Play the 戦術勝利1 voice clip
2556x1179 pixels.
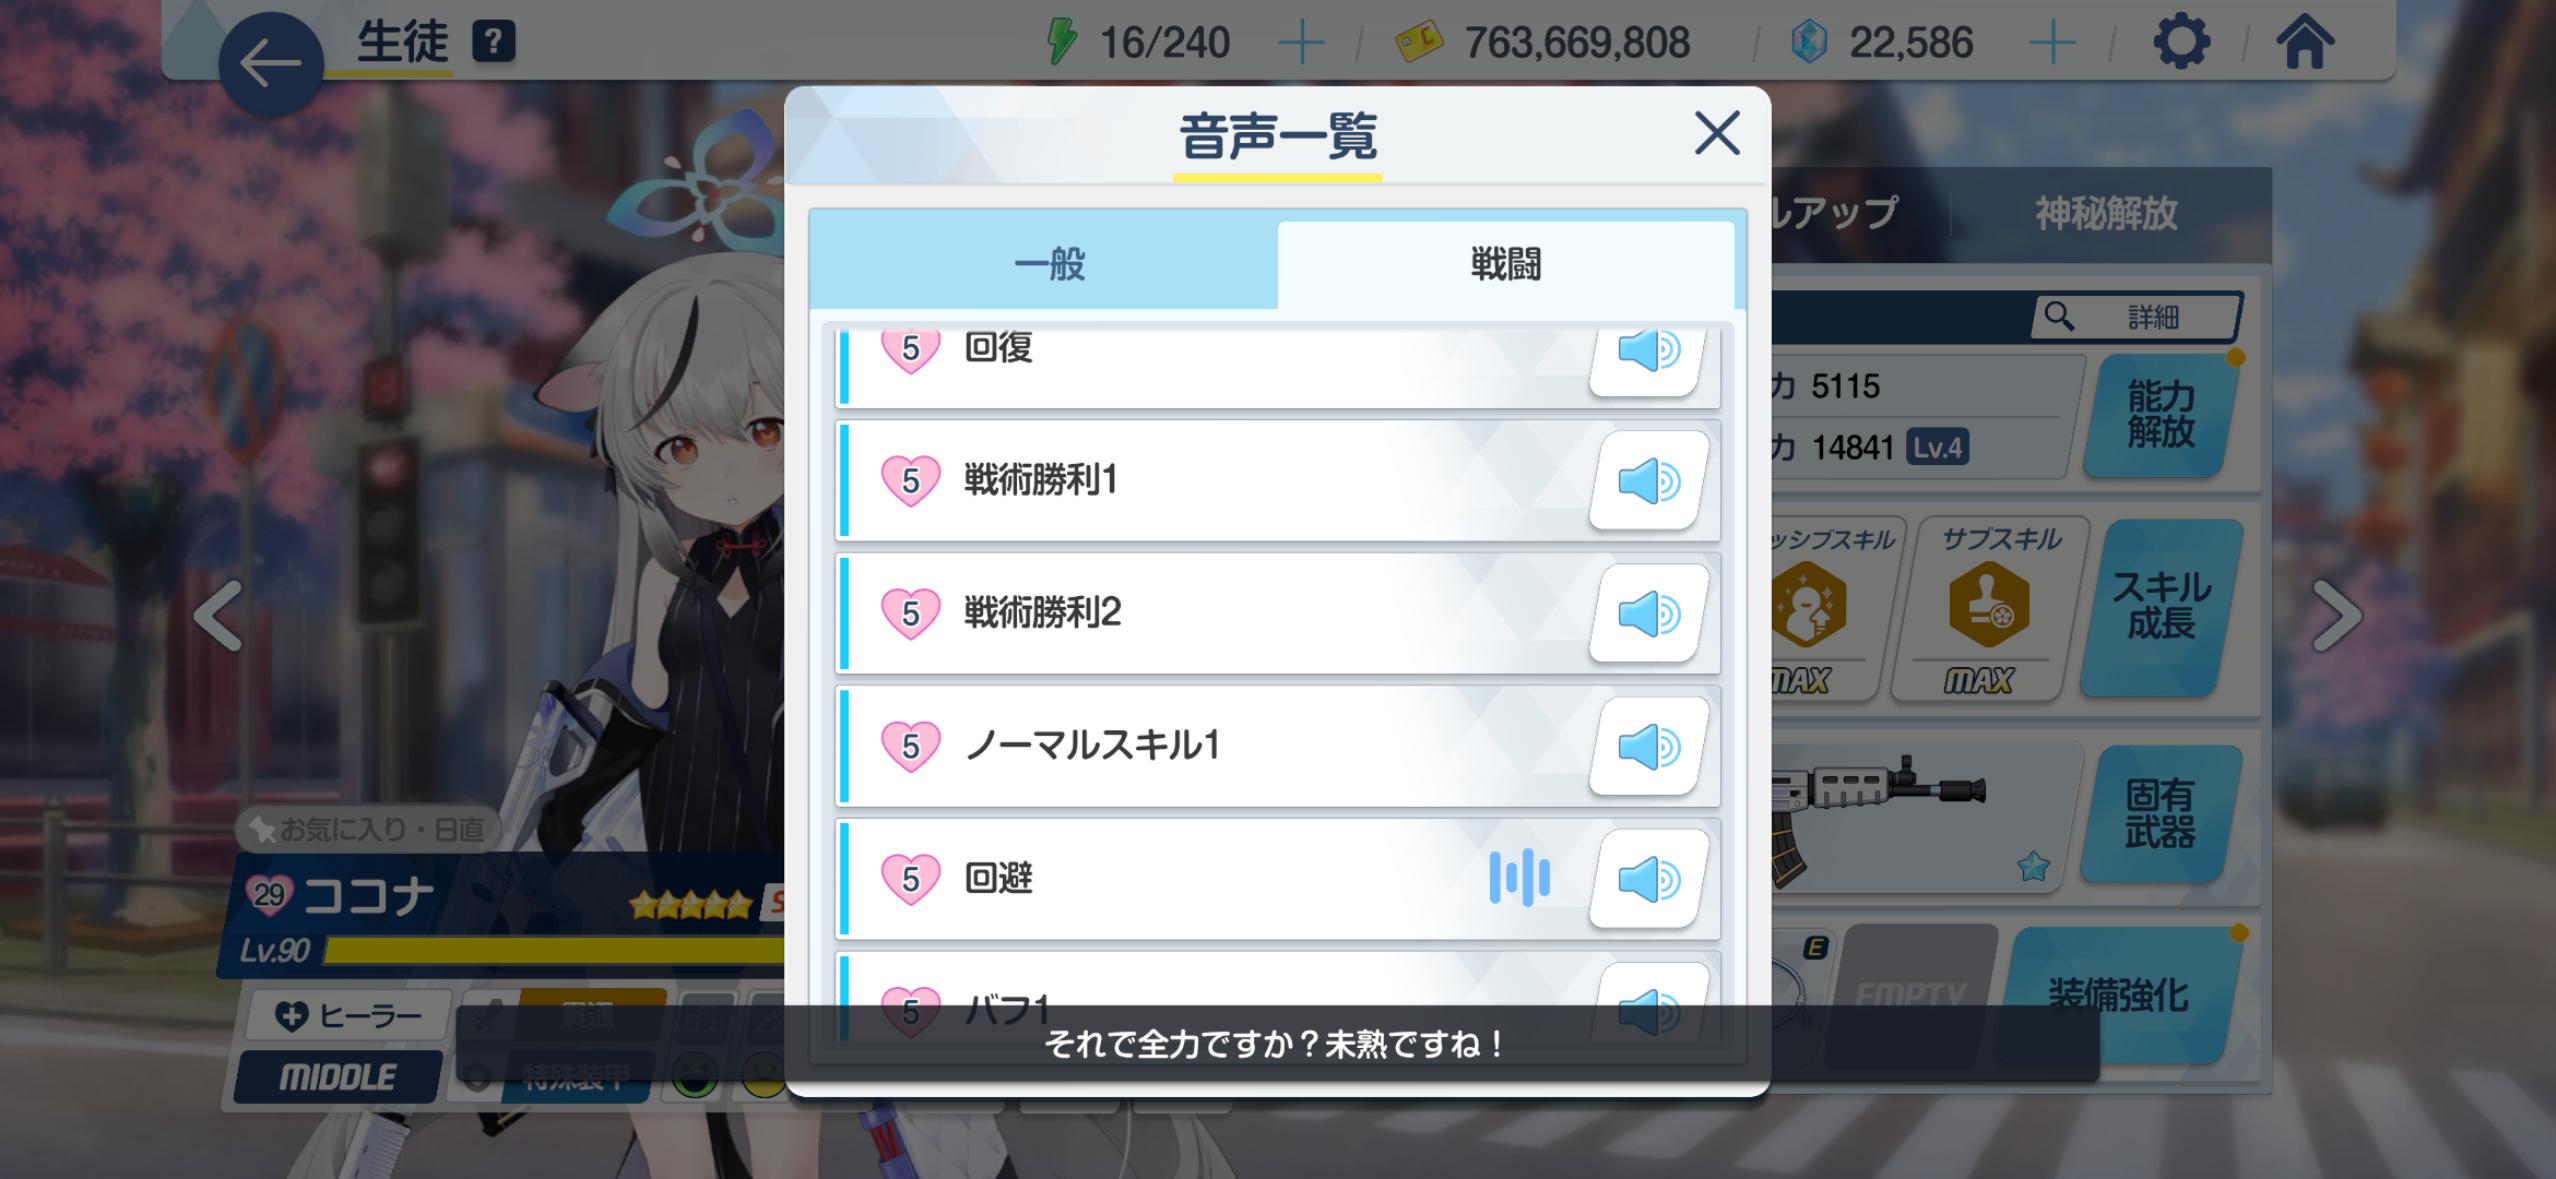1648,481
